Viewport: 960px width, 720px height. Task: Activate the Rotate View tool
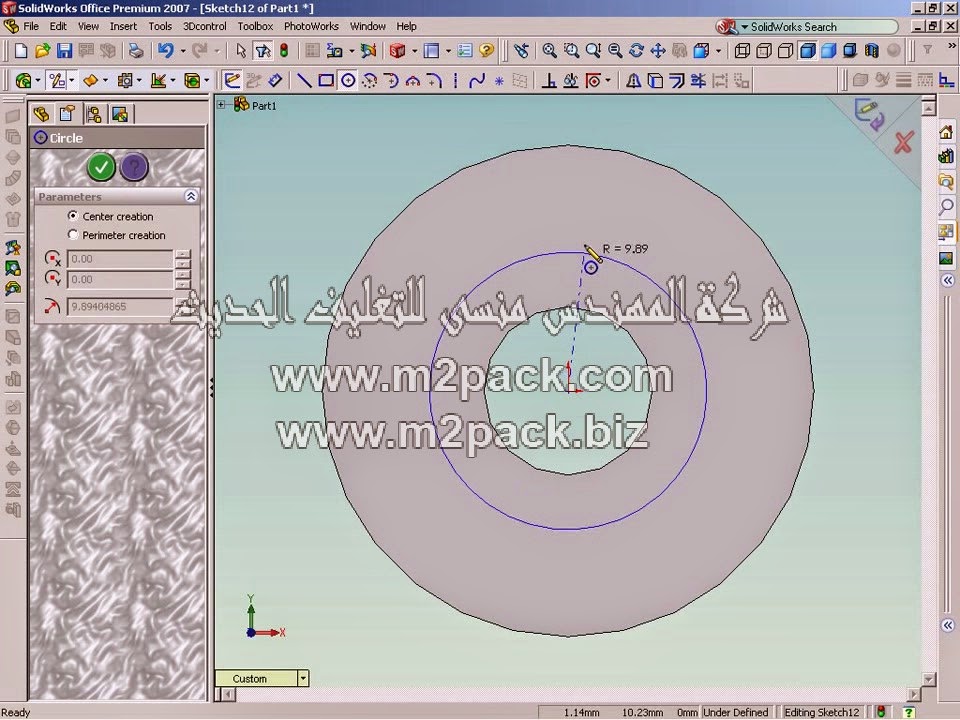[x=636, y=51]
